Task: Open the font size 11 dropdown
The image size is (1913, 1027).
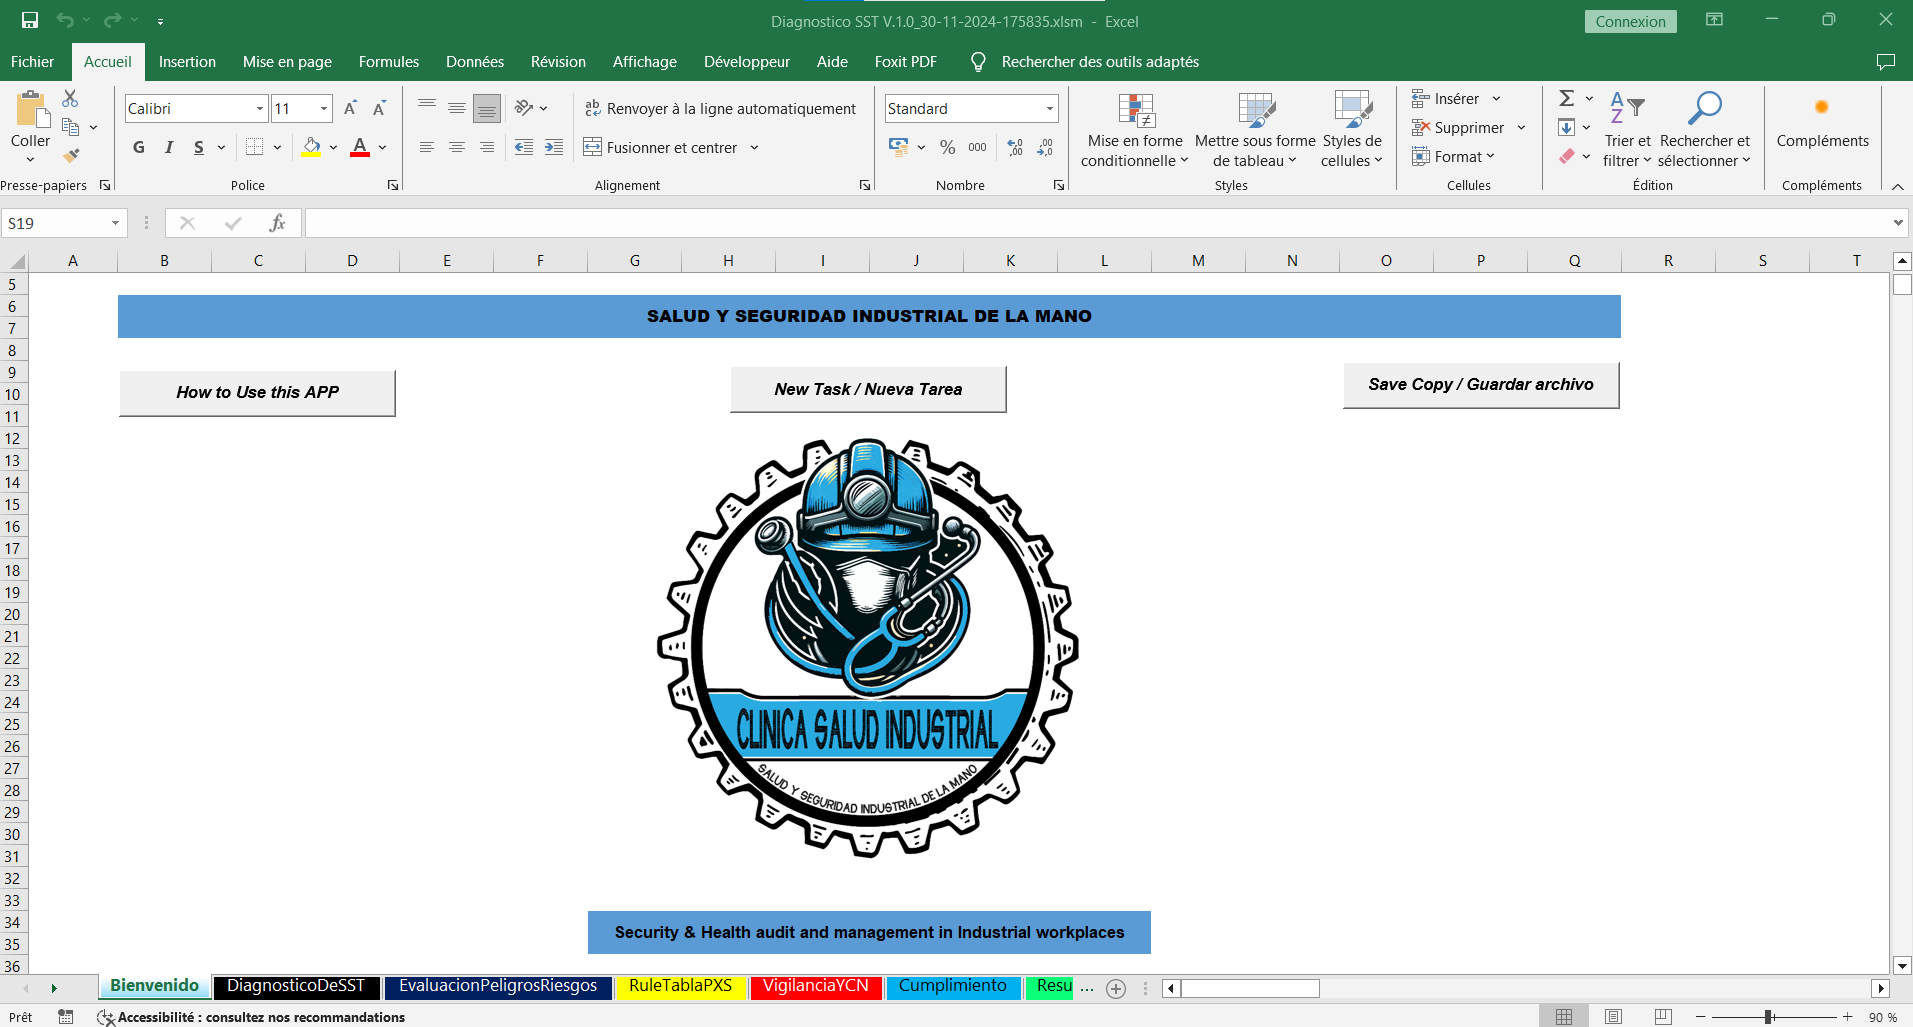Action: (x=324, y=108)
